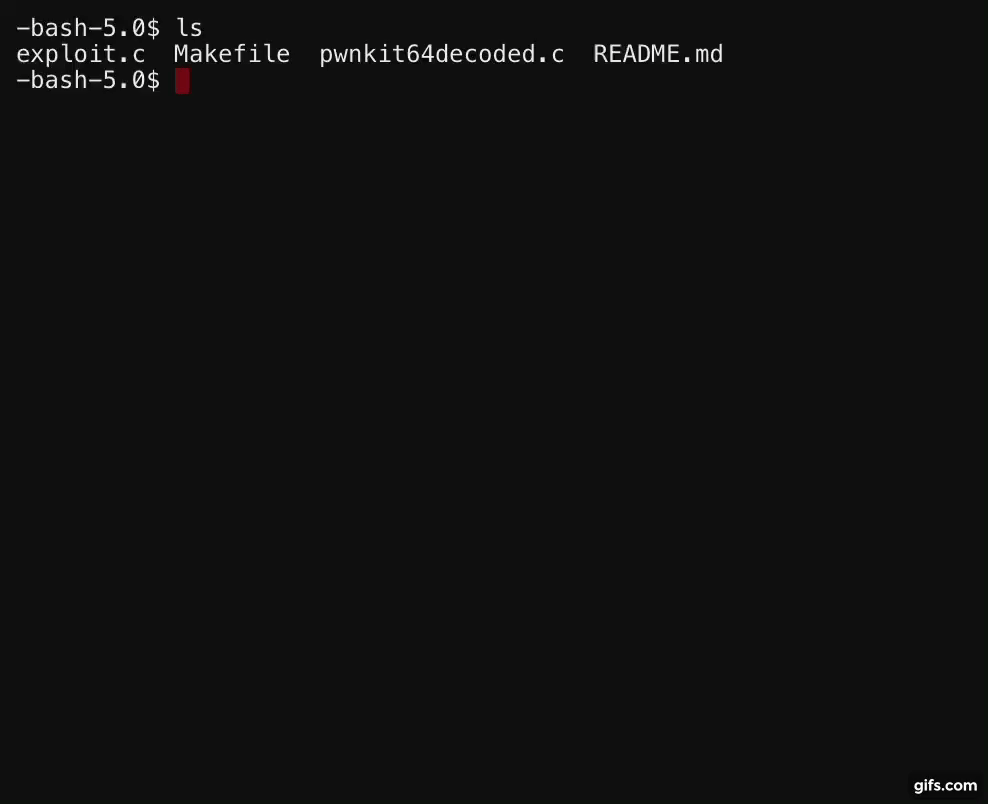
Task: Click the first -bash-5.0$ prompt
Action: [88, 28]
